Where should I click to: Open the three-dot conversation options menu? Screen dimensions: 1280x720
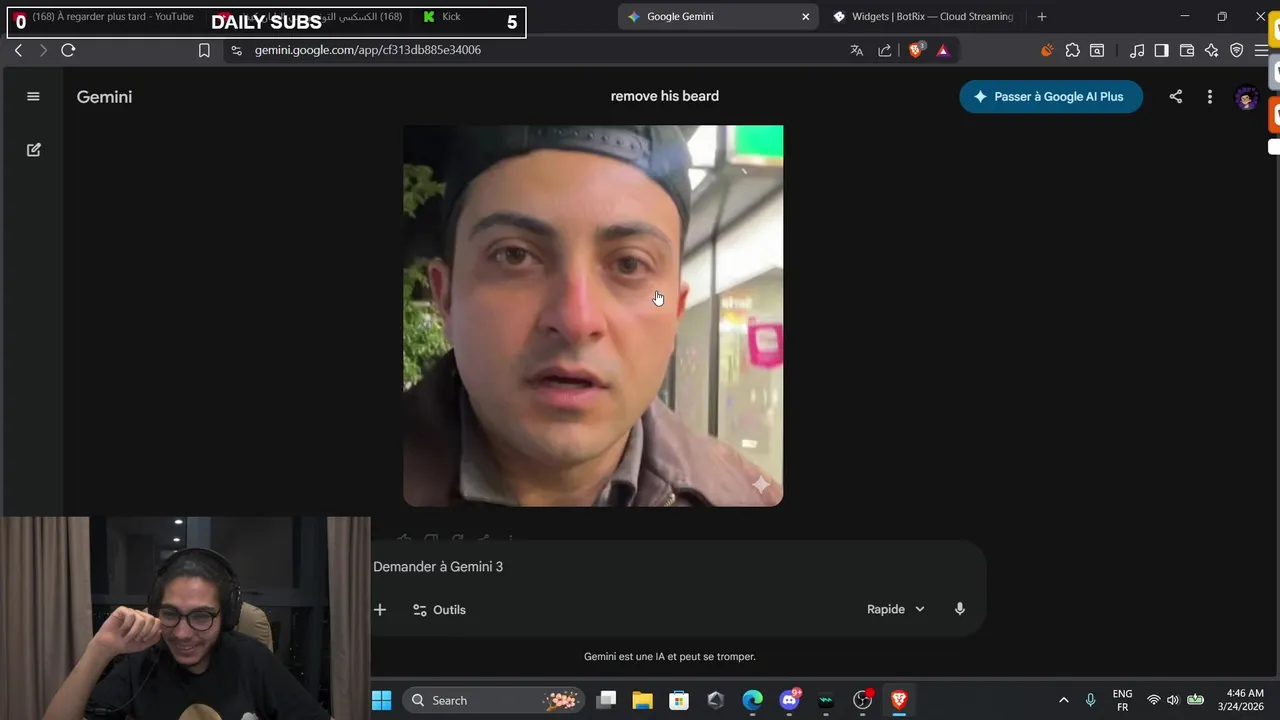coord(1209,96)
